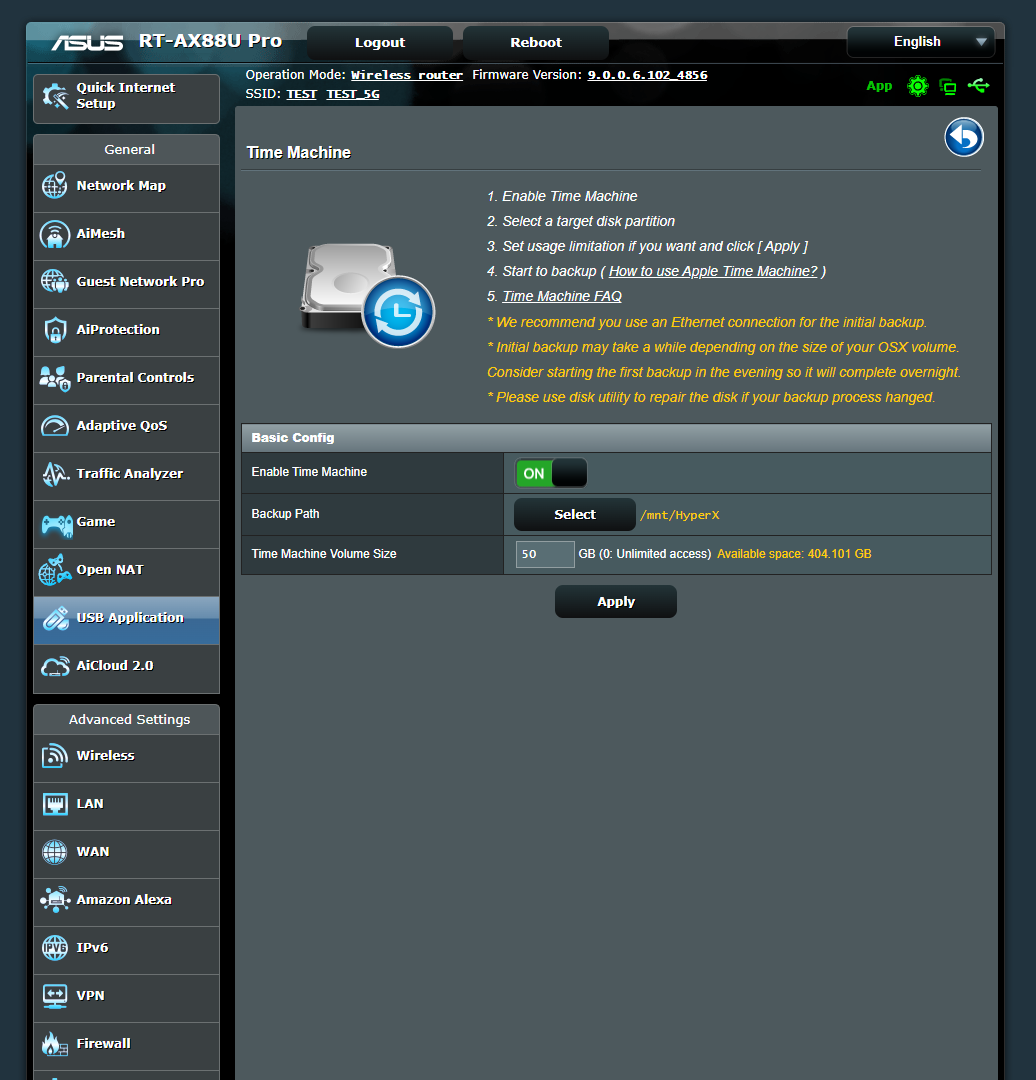Open Firewall settings menu
The image size is (1036, 1080).
[127, 1044]
